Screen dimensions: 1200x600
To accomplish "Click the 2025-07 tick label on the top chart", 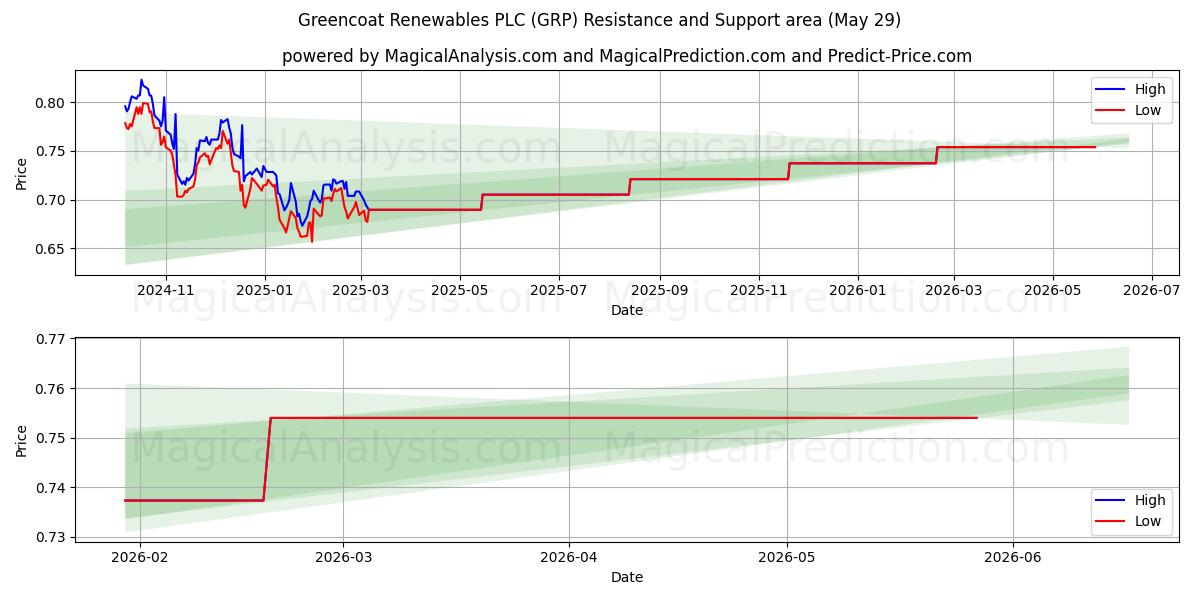I will (x=557, y=291).
